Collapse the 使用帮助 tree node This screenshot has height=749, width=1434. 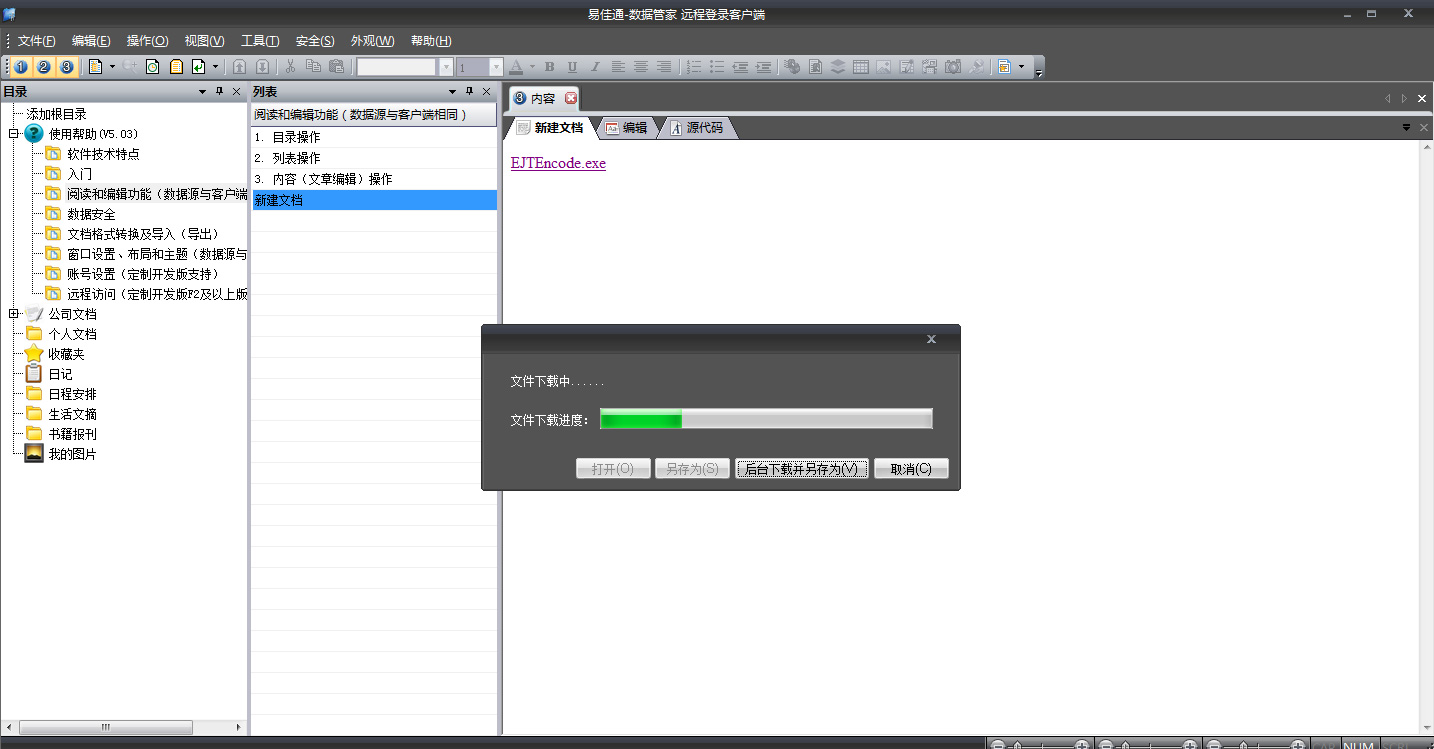[14, 134]
